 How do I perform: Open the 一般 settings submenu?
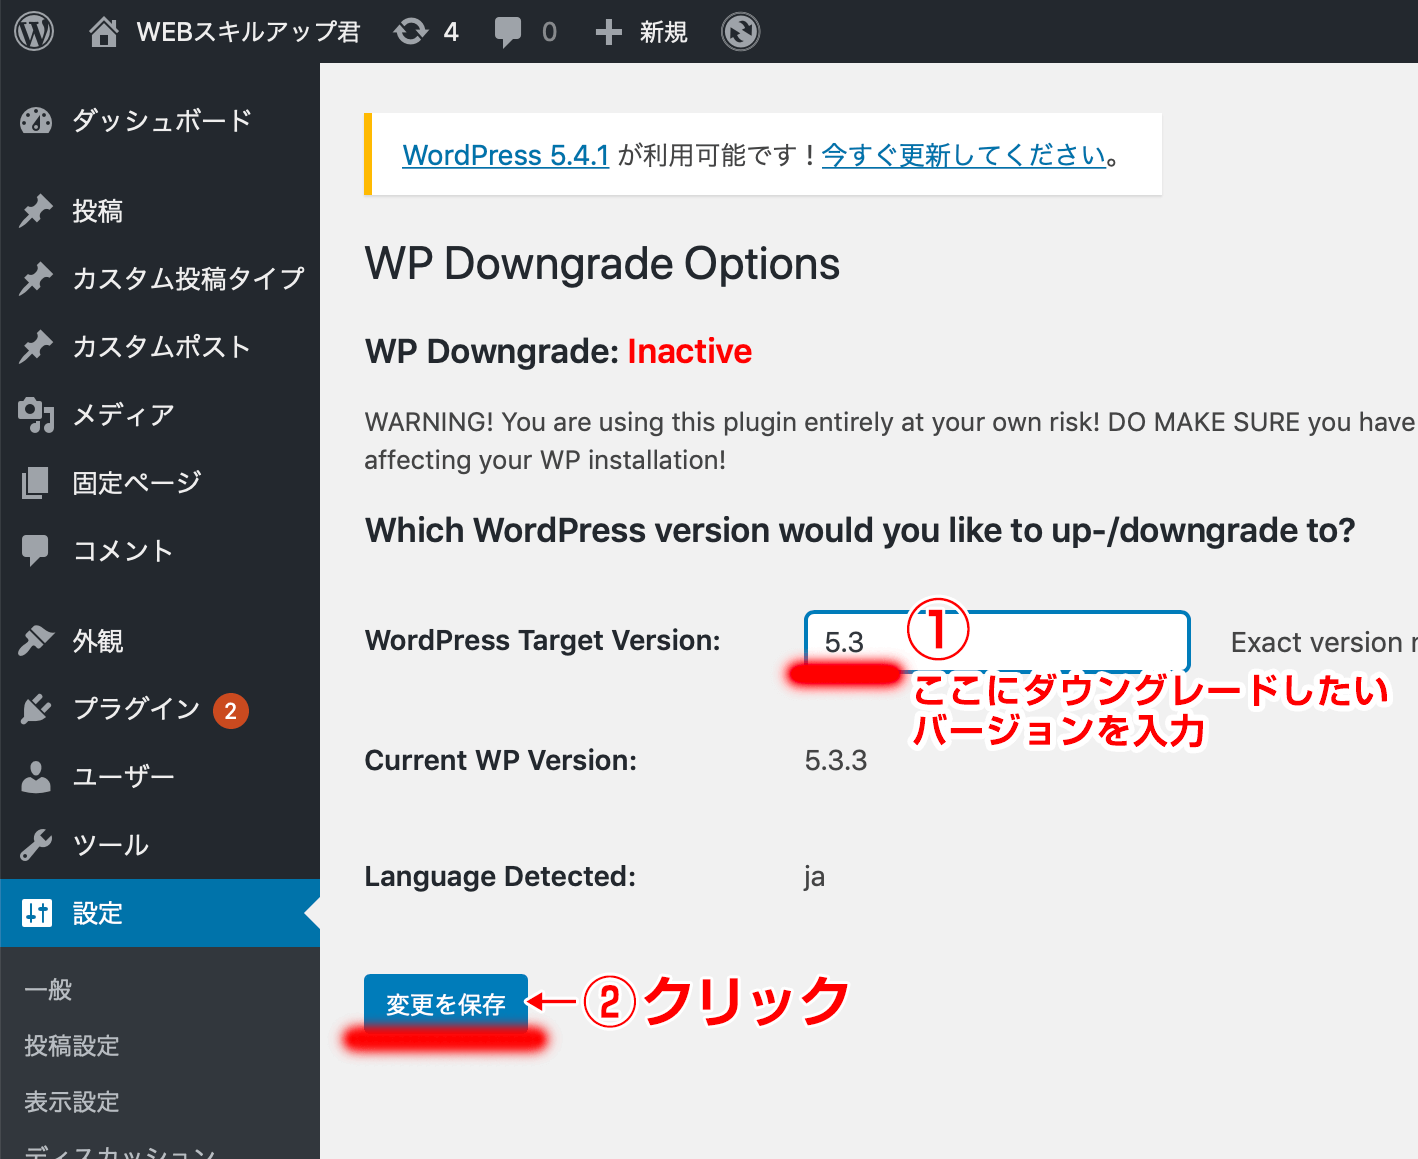pyautogui.click(x=48, y=990)
